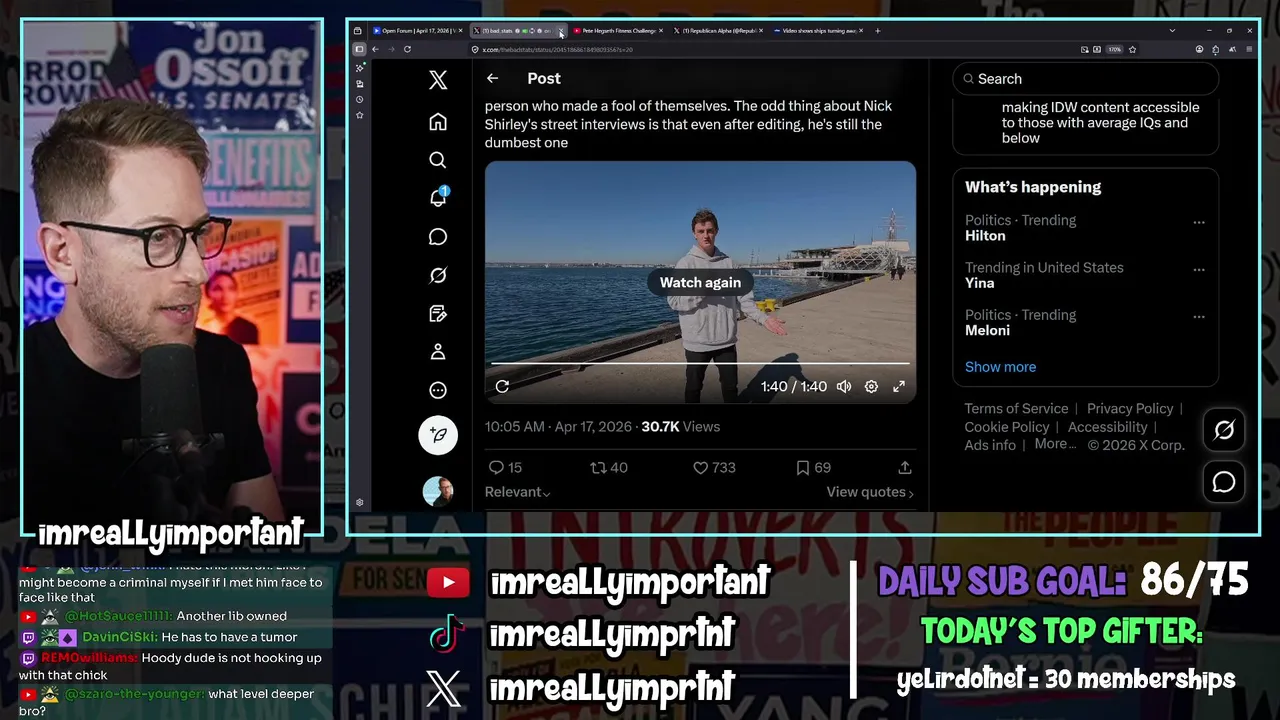Open options dots for Hilton trend
The width and height of the screenshot is (1280, 720).
(1199, 222)
